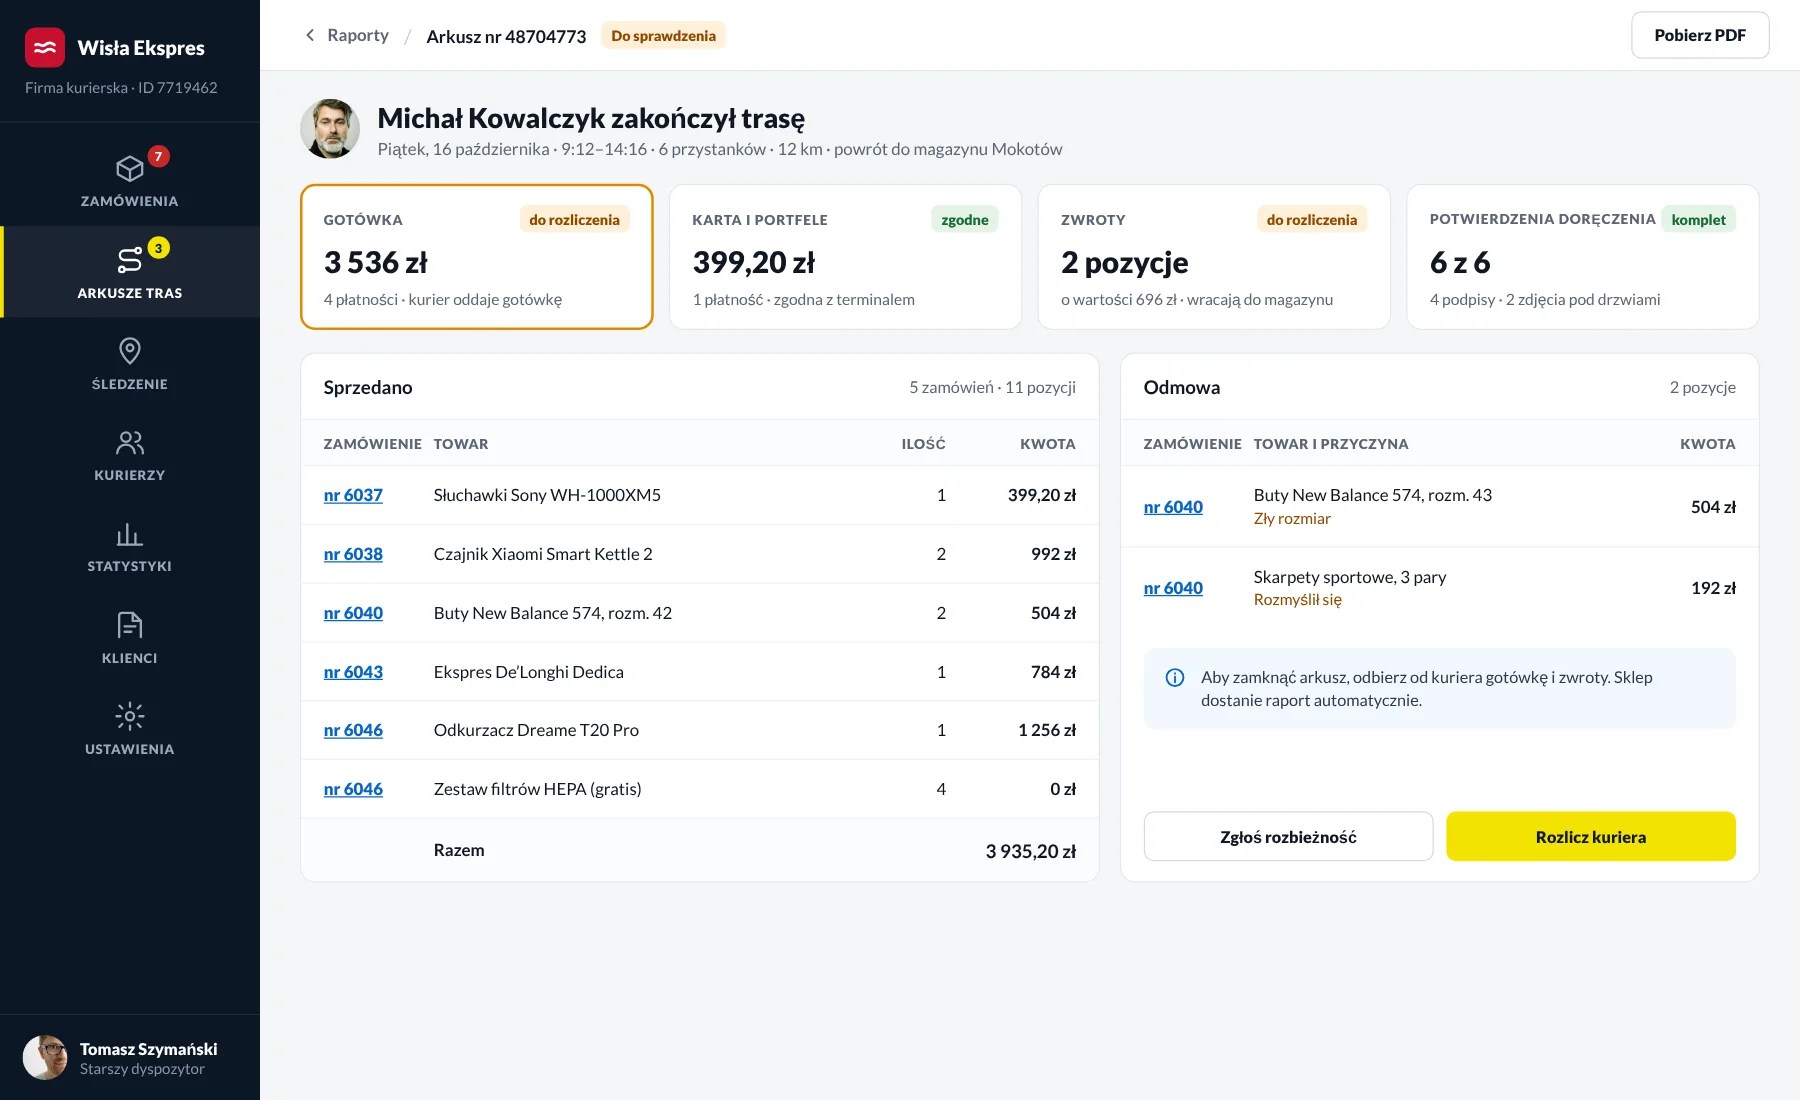
Task: Open nr 6046 link for Zestaw filtrów HEPA
Action: tap(353, 789)
